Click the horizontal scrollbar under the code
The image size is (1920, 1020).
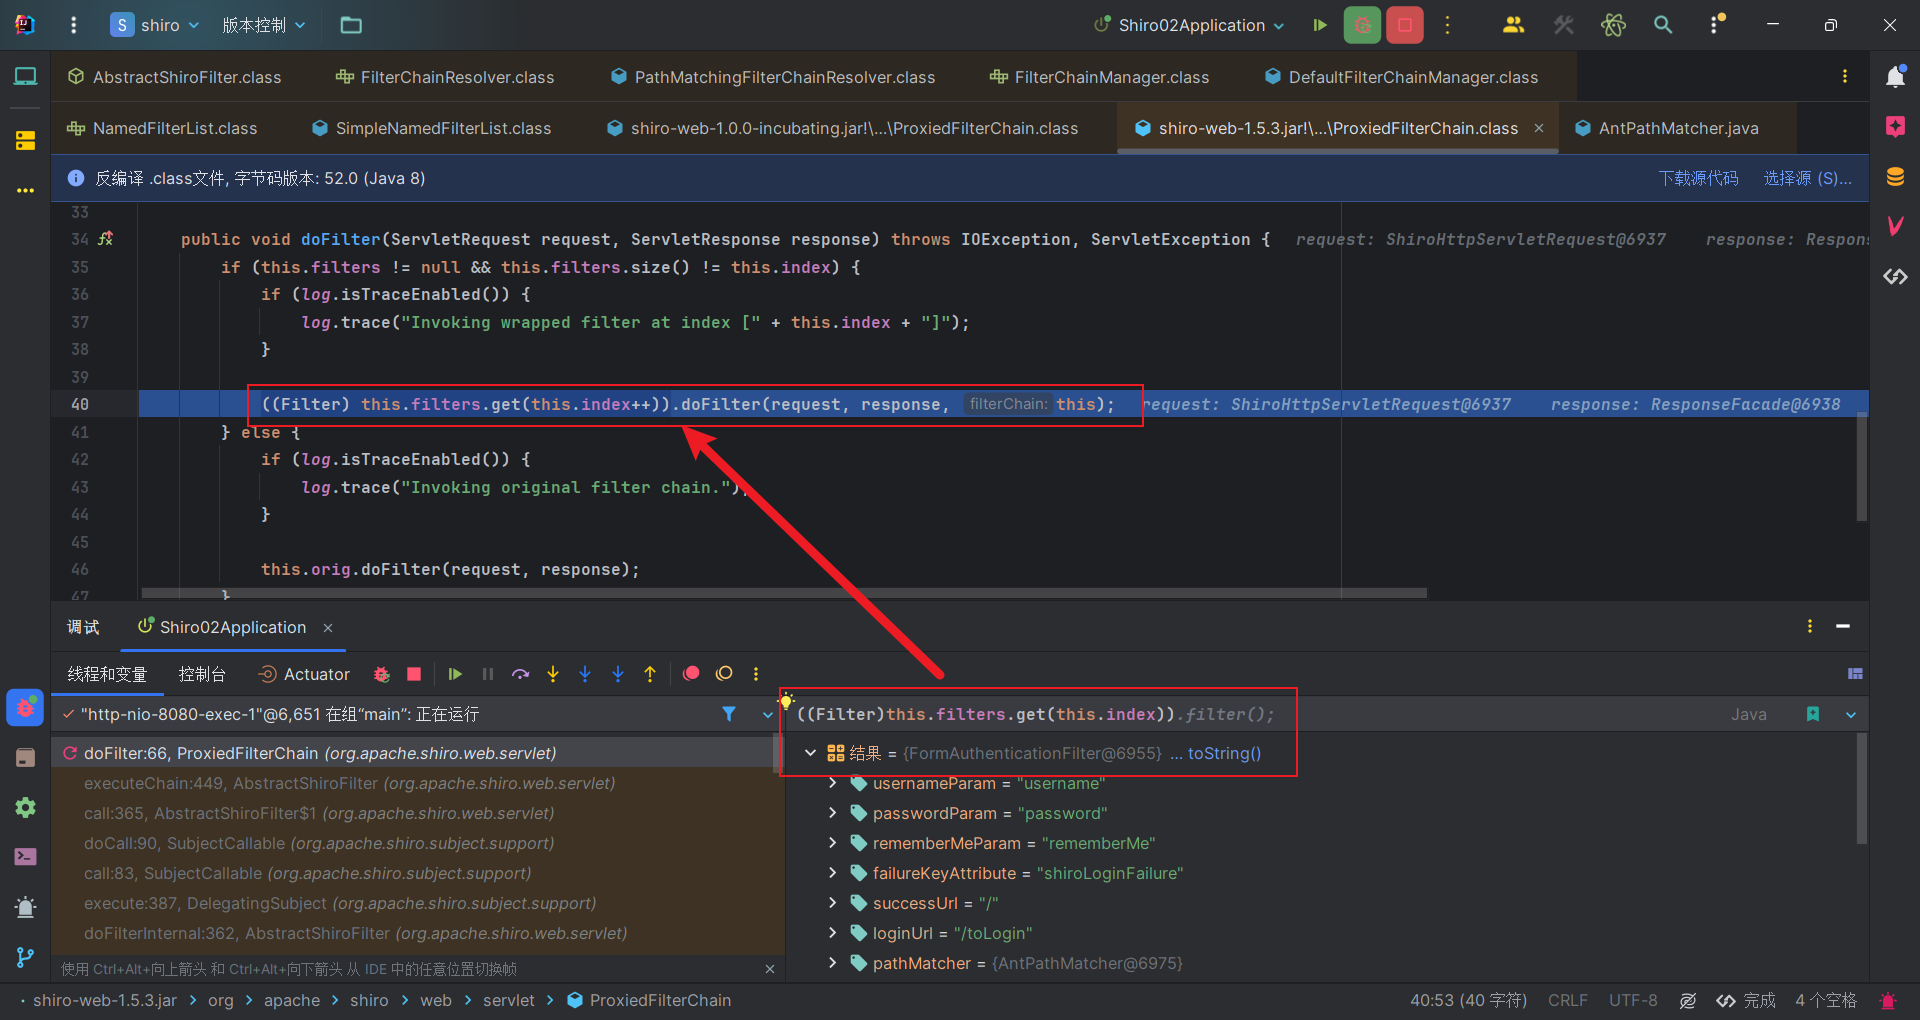click(x=784, y=593)
